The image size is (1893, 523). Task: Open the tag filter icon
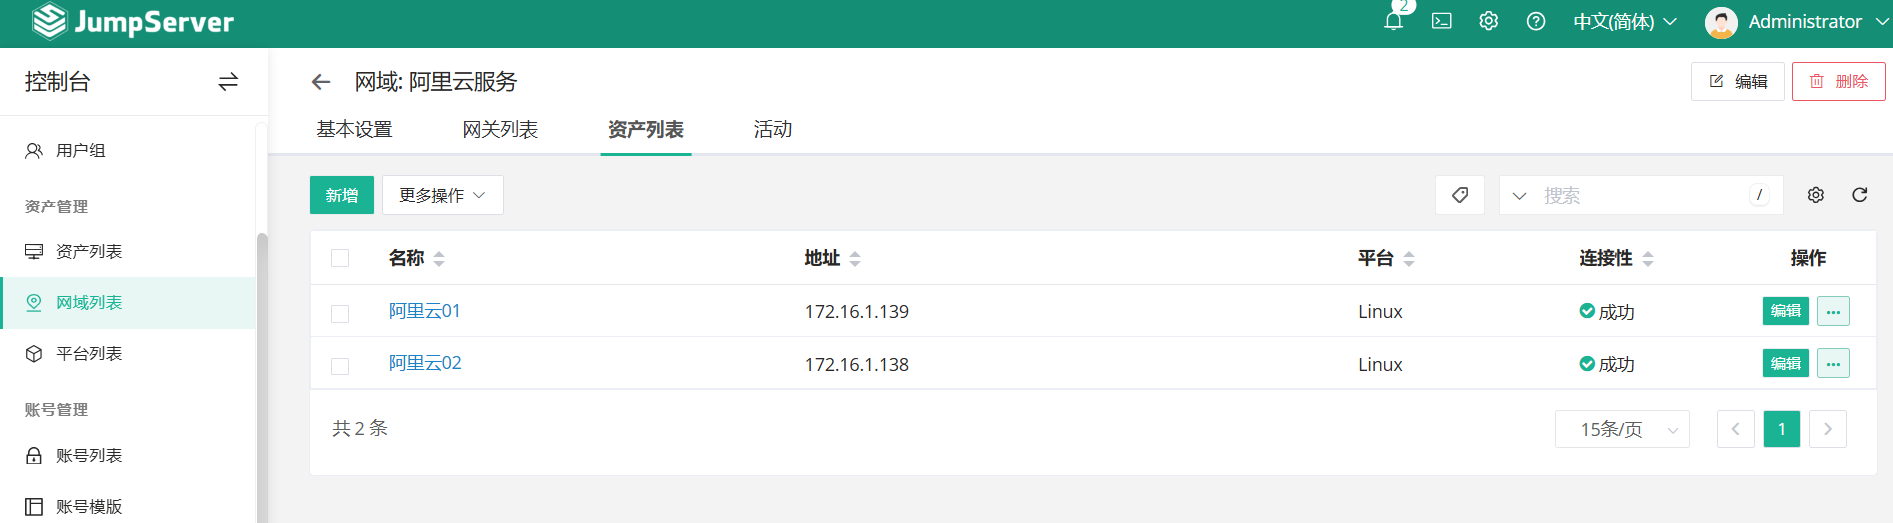(x=1460, y=195)
